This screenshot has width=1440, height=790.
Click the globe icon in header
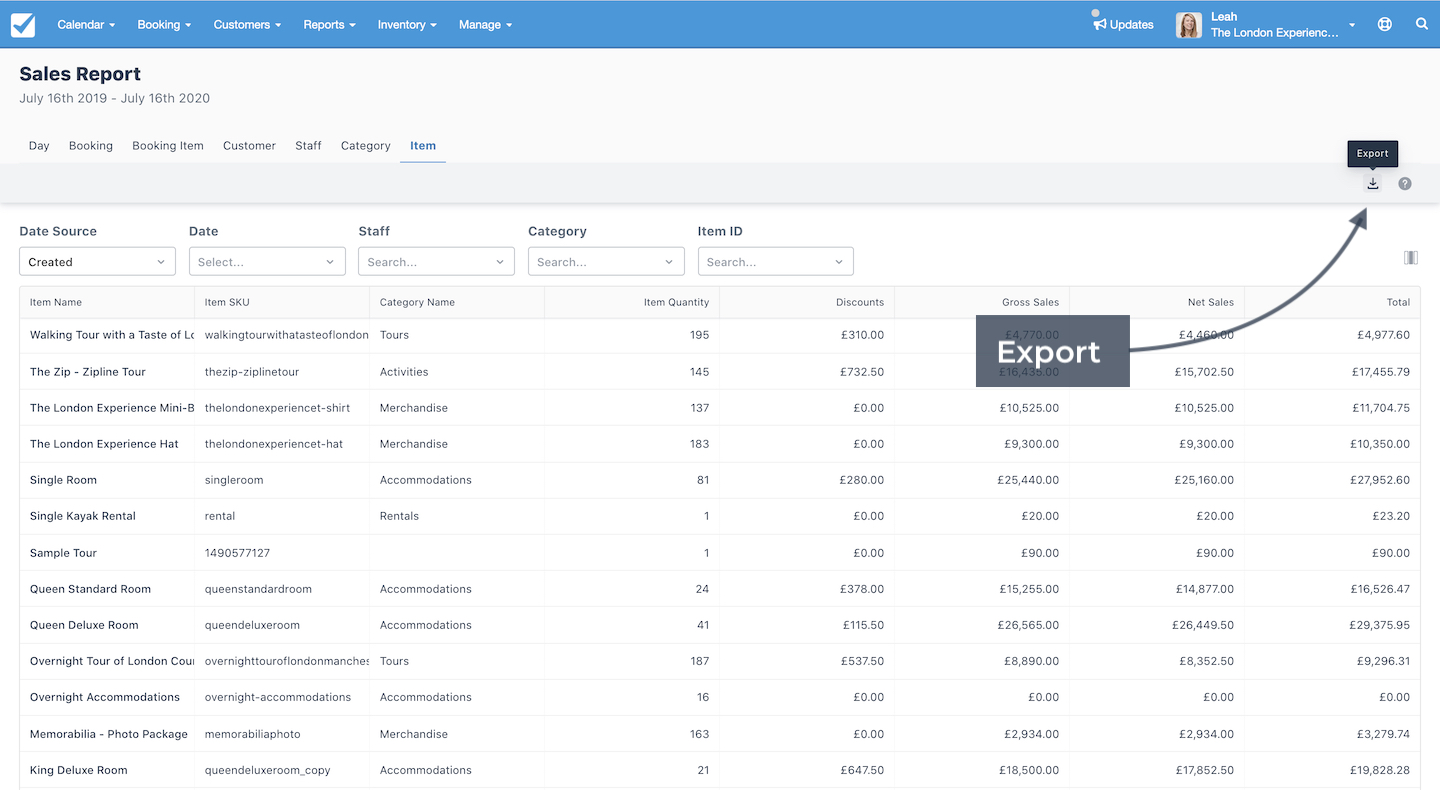point(1385,25)
